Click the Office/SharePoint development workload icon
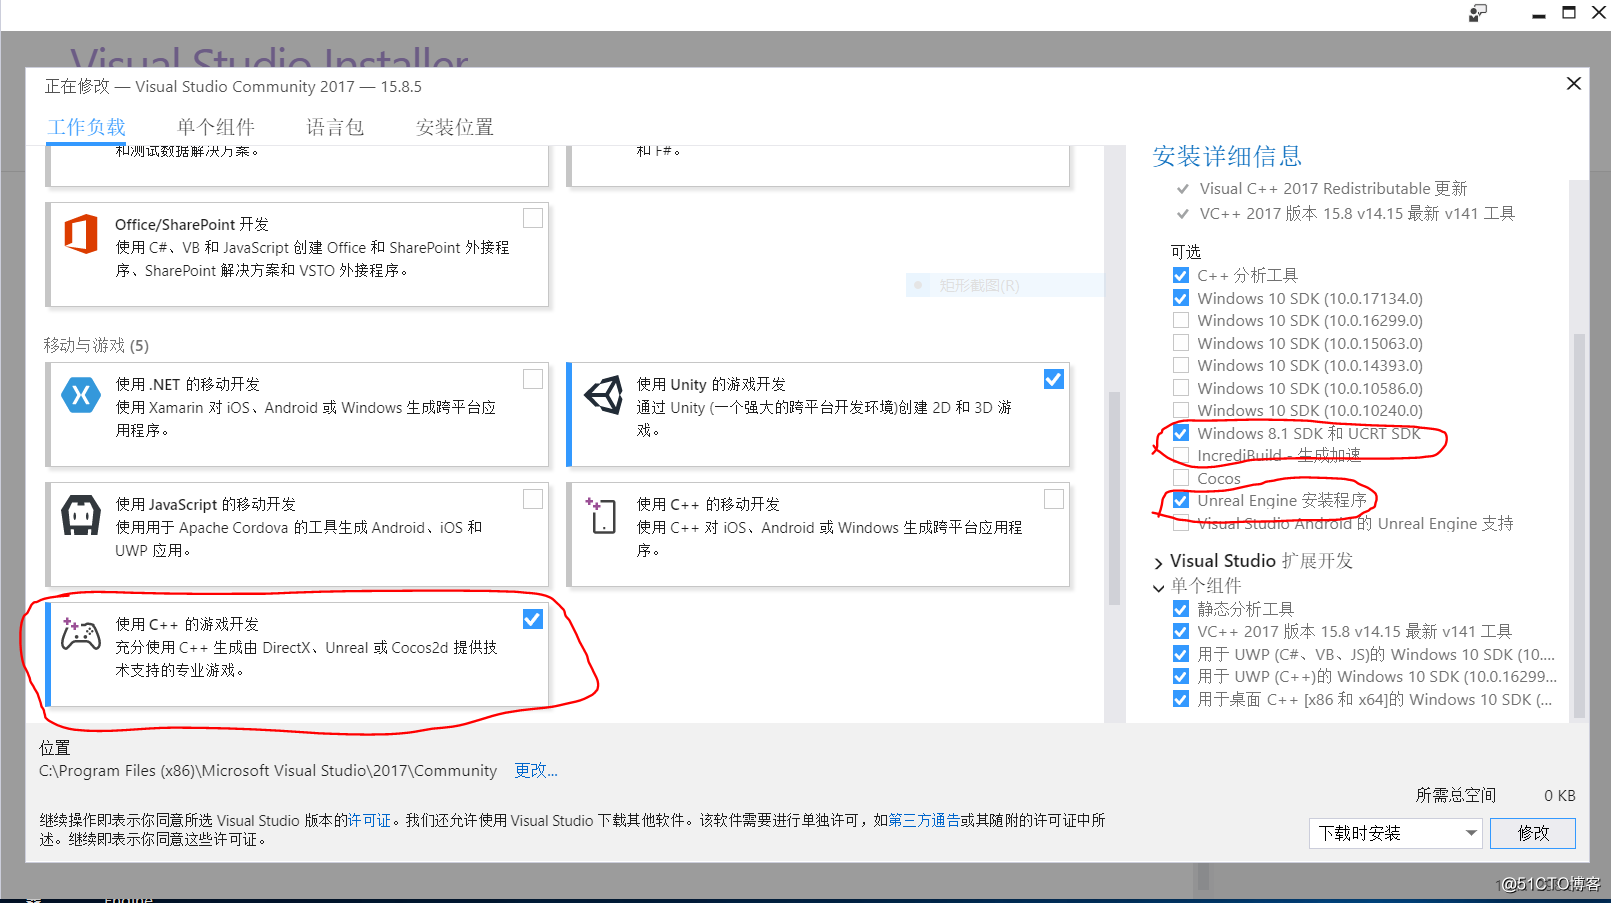This screenshot has height=903, width=1611. (x=81, y=235)
